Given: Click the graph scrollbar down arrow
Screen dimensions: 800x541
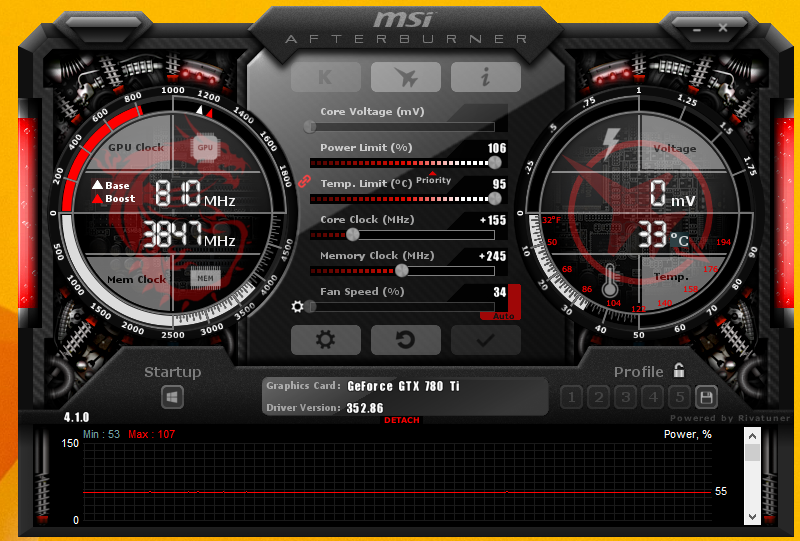Looking at the screenshot, I should (753, 517).
